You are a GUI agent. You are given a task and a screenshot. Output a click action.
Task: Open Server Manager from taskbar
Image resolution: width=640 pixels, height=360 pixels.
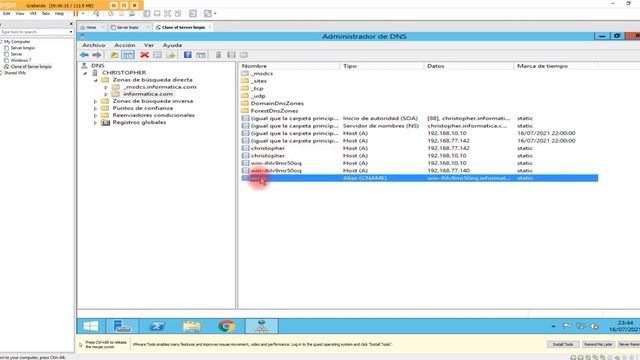click(x=122, y=326)
